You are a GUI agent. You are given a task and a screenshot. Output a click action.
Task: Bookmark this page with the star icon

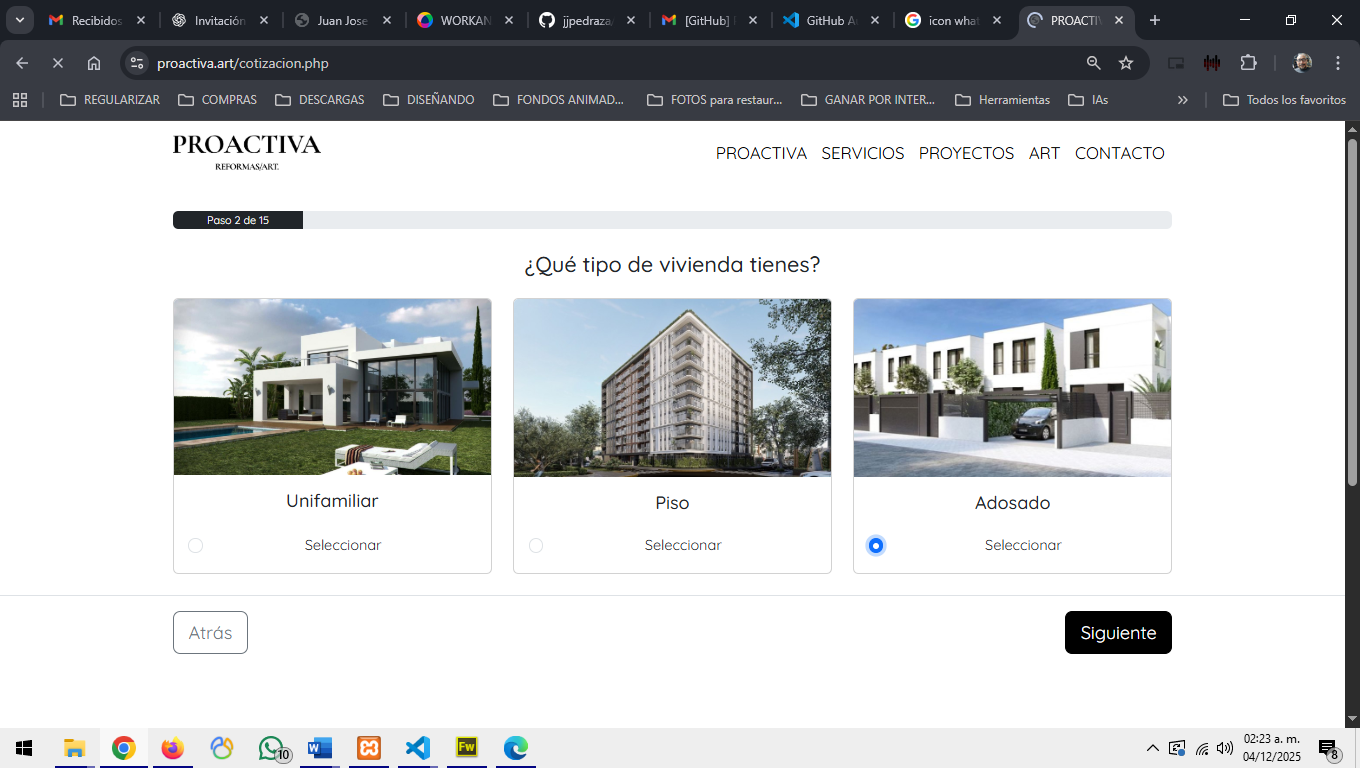point(1126,63)
